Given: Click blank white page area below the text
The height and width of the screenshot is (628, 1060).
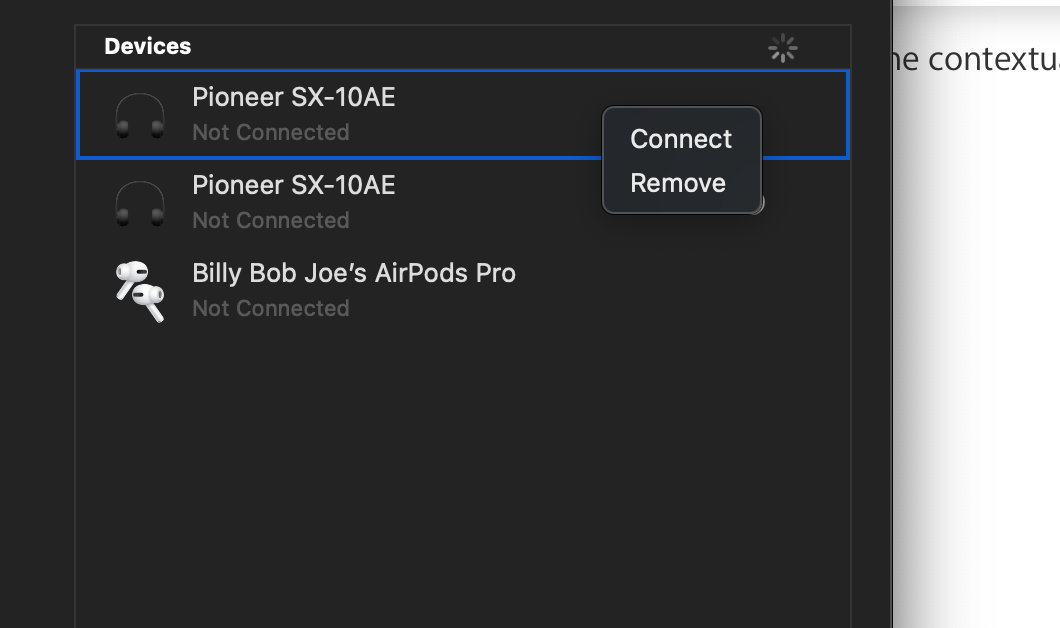Looking at the screenshot, I should [980, 350].
